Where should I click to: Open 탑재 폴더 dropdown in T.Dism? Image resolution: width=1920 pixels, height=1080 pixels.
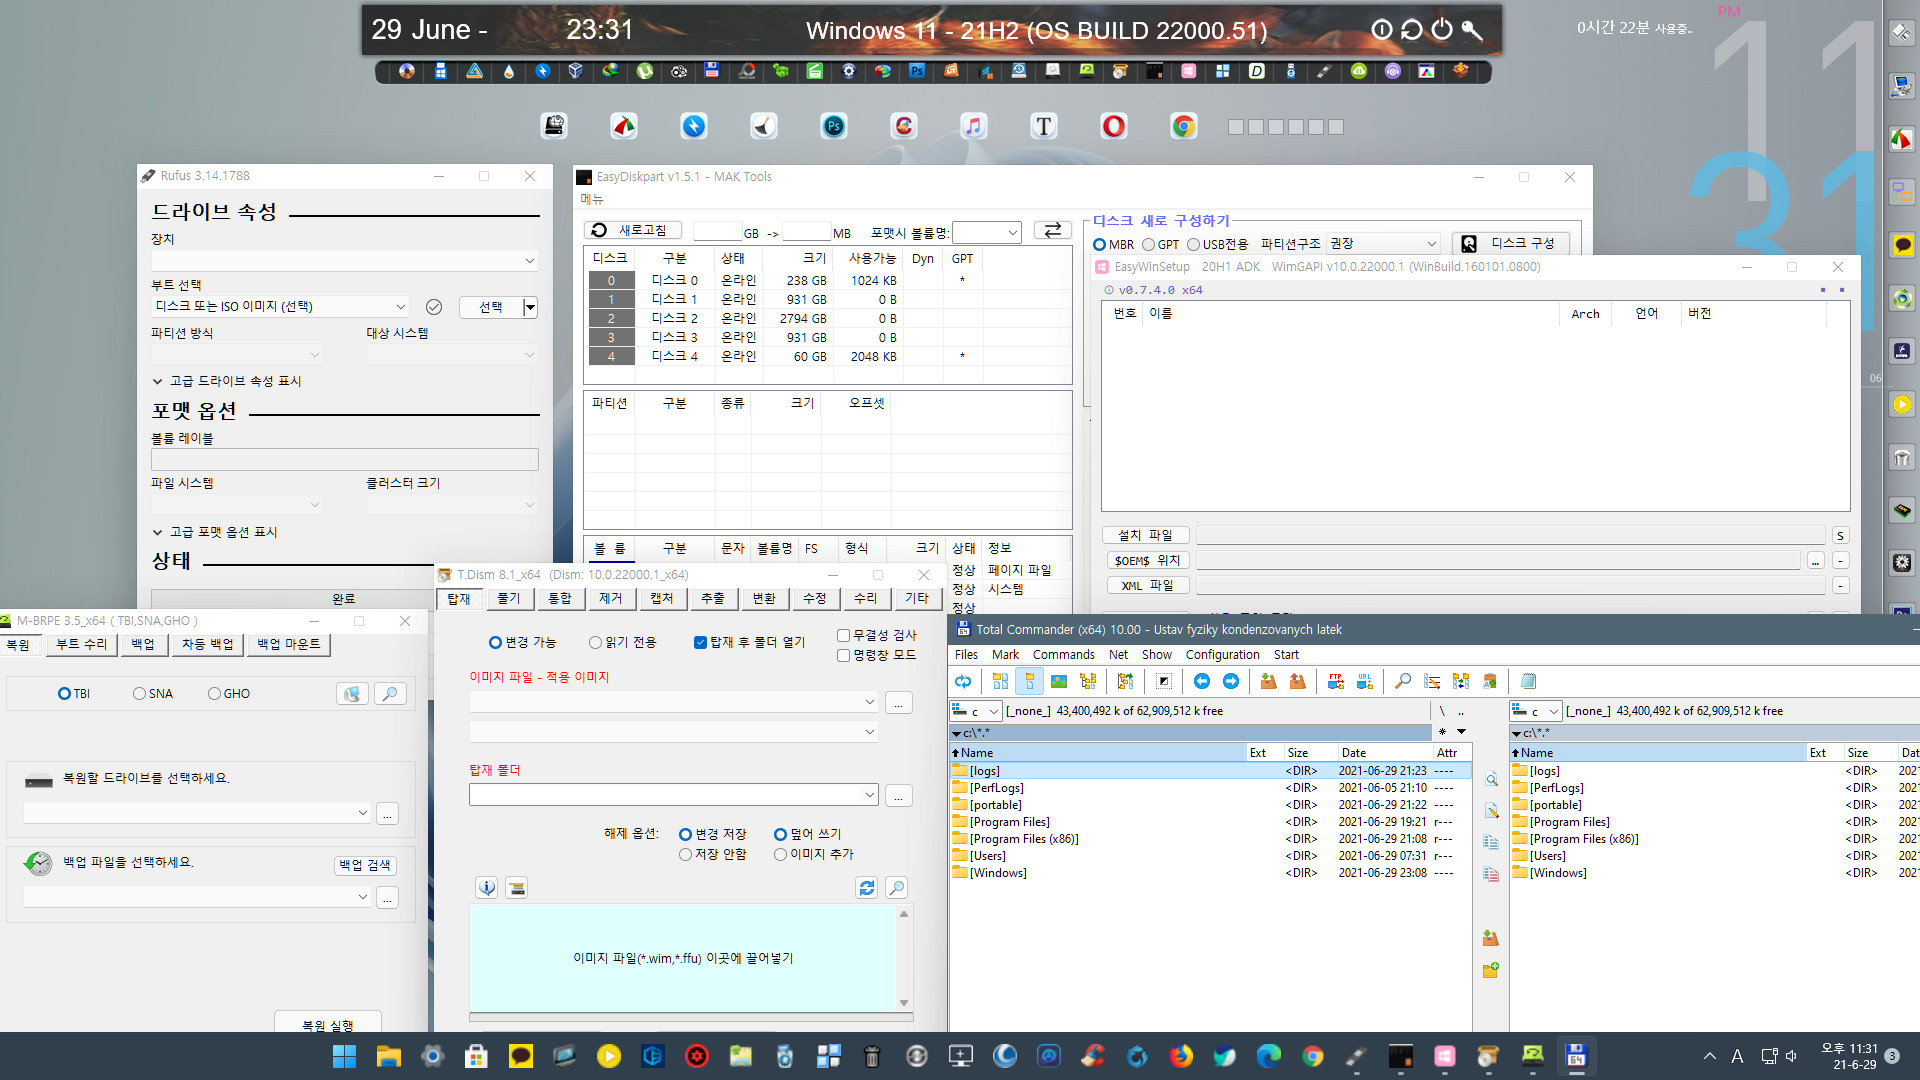tap(674, 795)
